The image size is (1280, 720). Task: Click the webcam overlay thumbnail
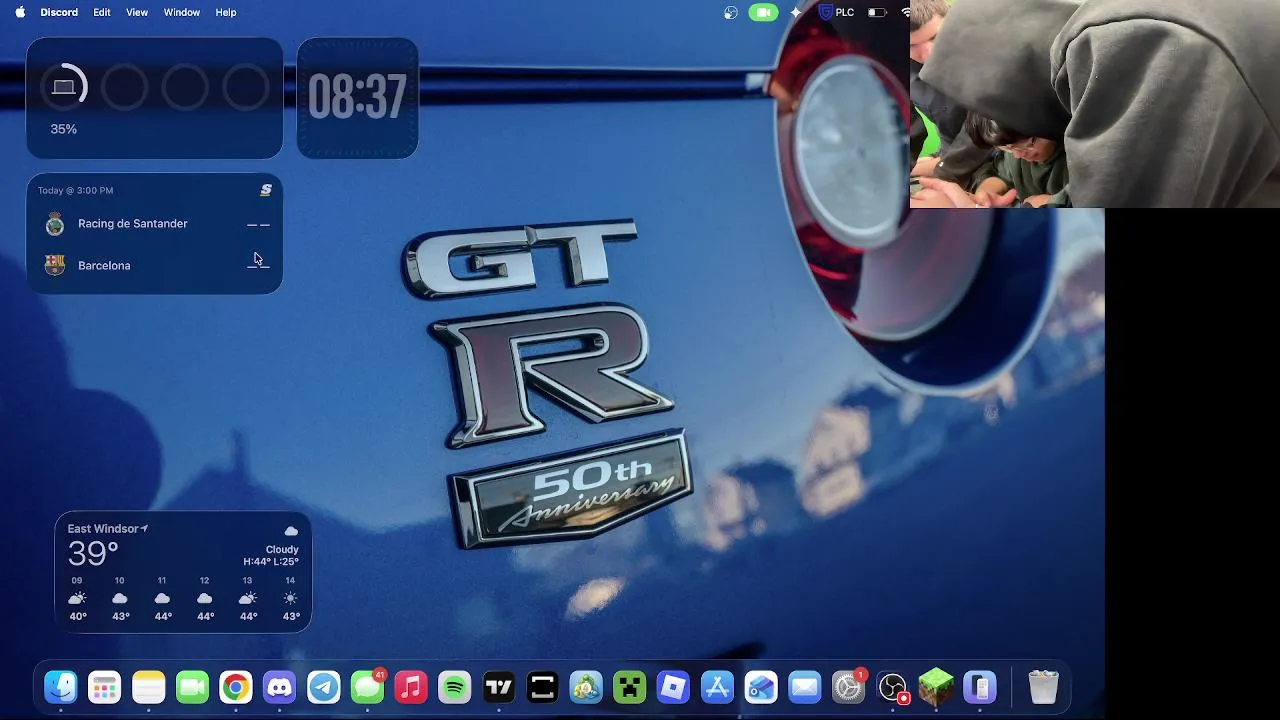pos(1095,104)
